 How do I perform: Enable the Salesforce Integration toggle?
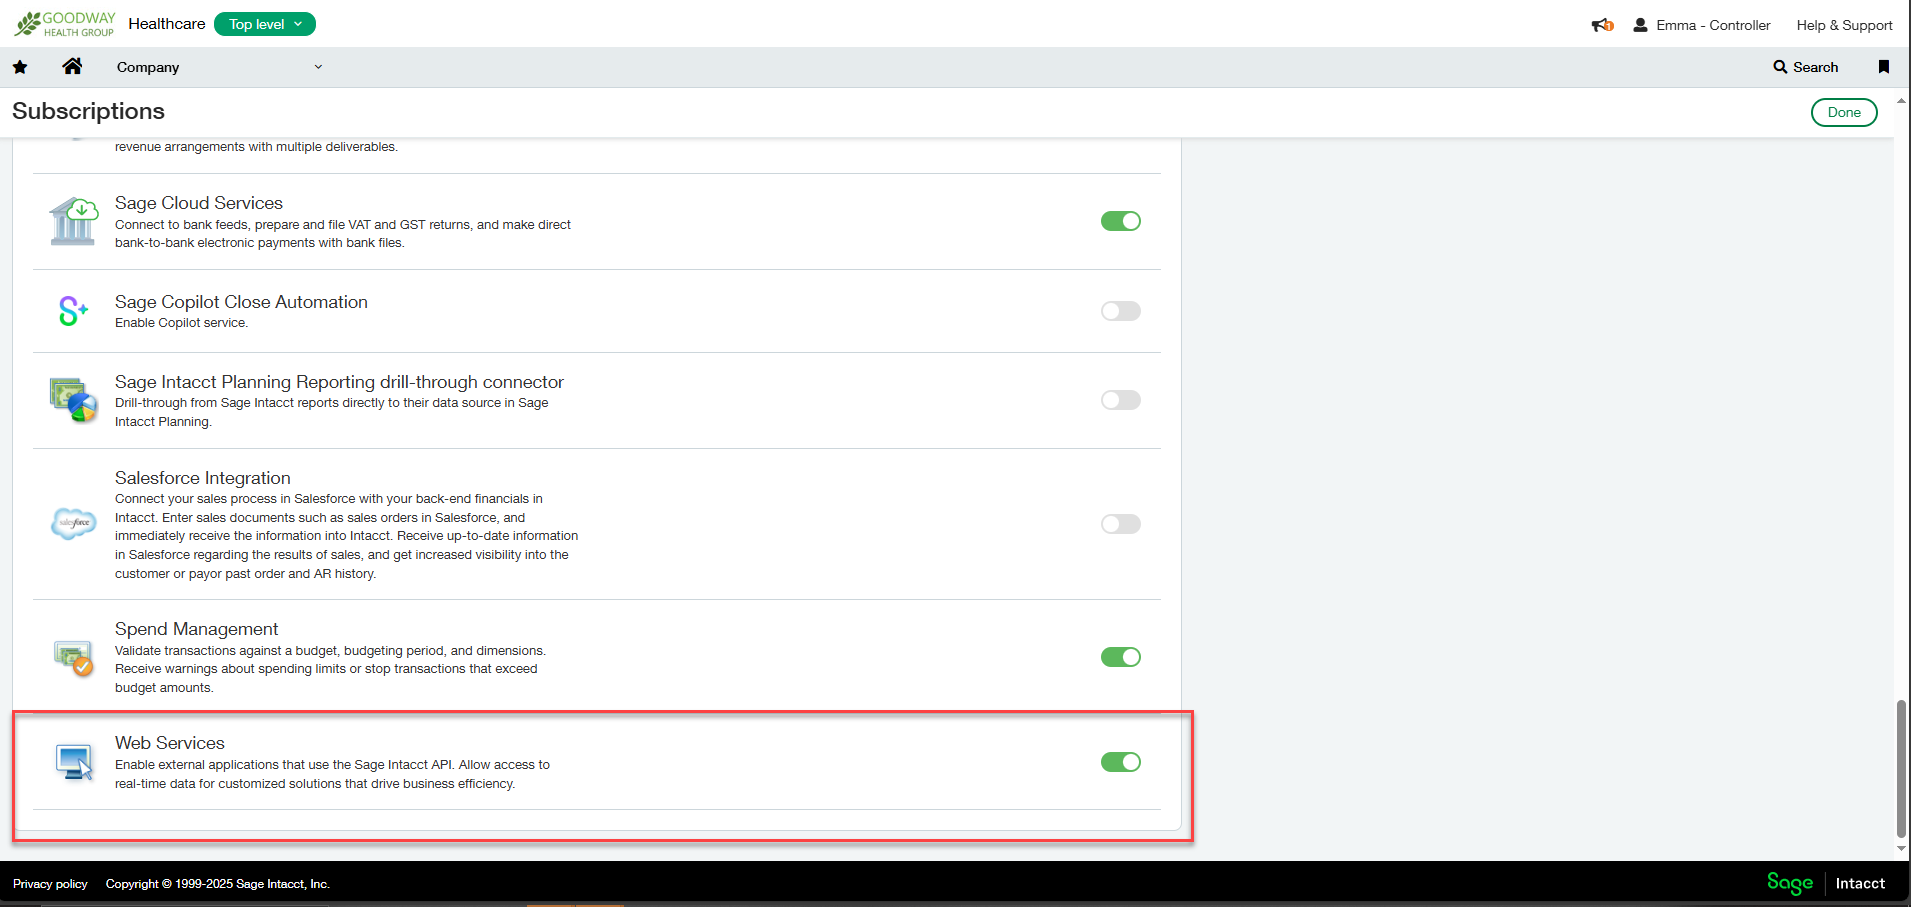tap(1121, 524)
